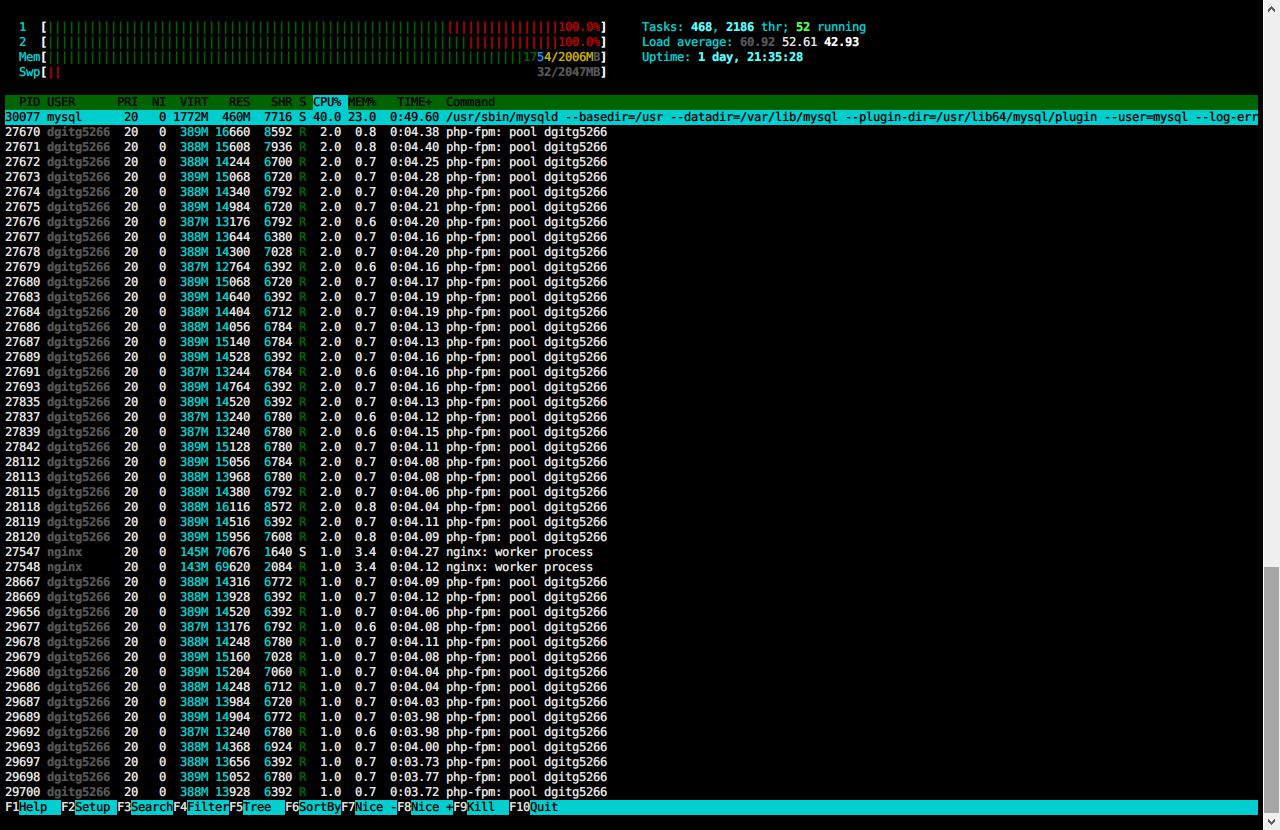This screenshot has height=830, width=1280.
Task: Open the F4 Filter option
Action: pos(201,807)
